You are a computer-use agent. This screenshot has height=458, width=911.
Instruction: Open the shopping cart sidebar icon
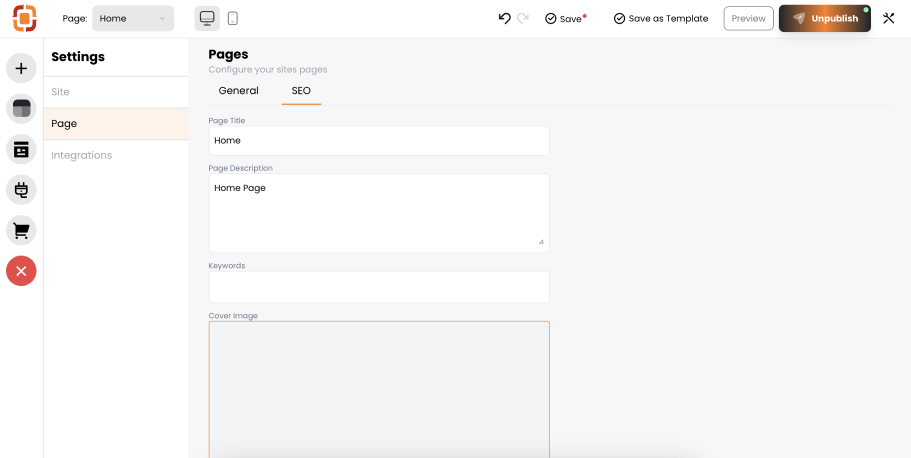21,231
